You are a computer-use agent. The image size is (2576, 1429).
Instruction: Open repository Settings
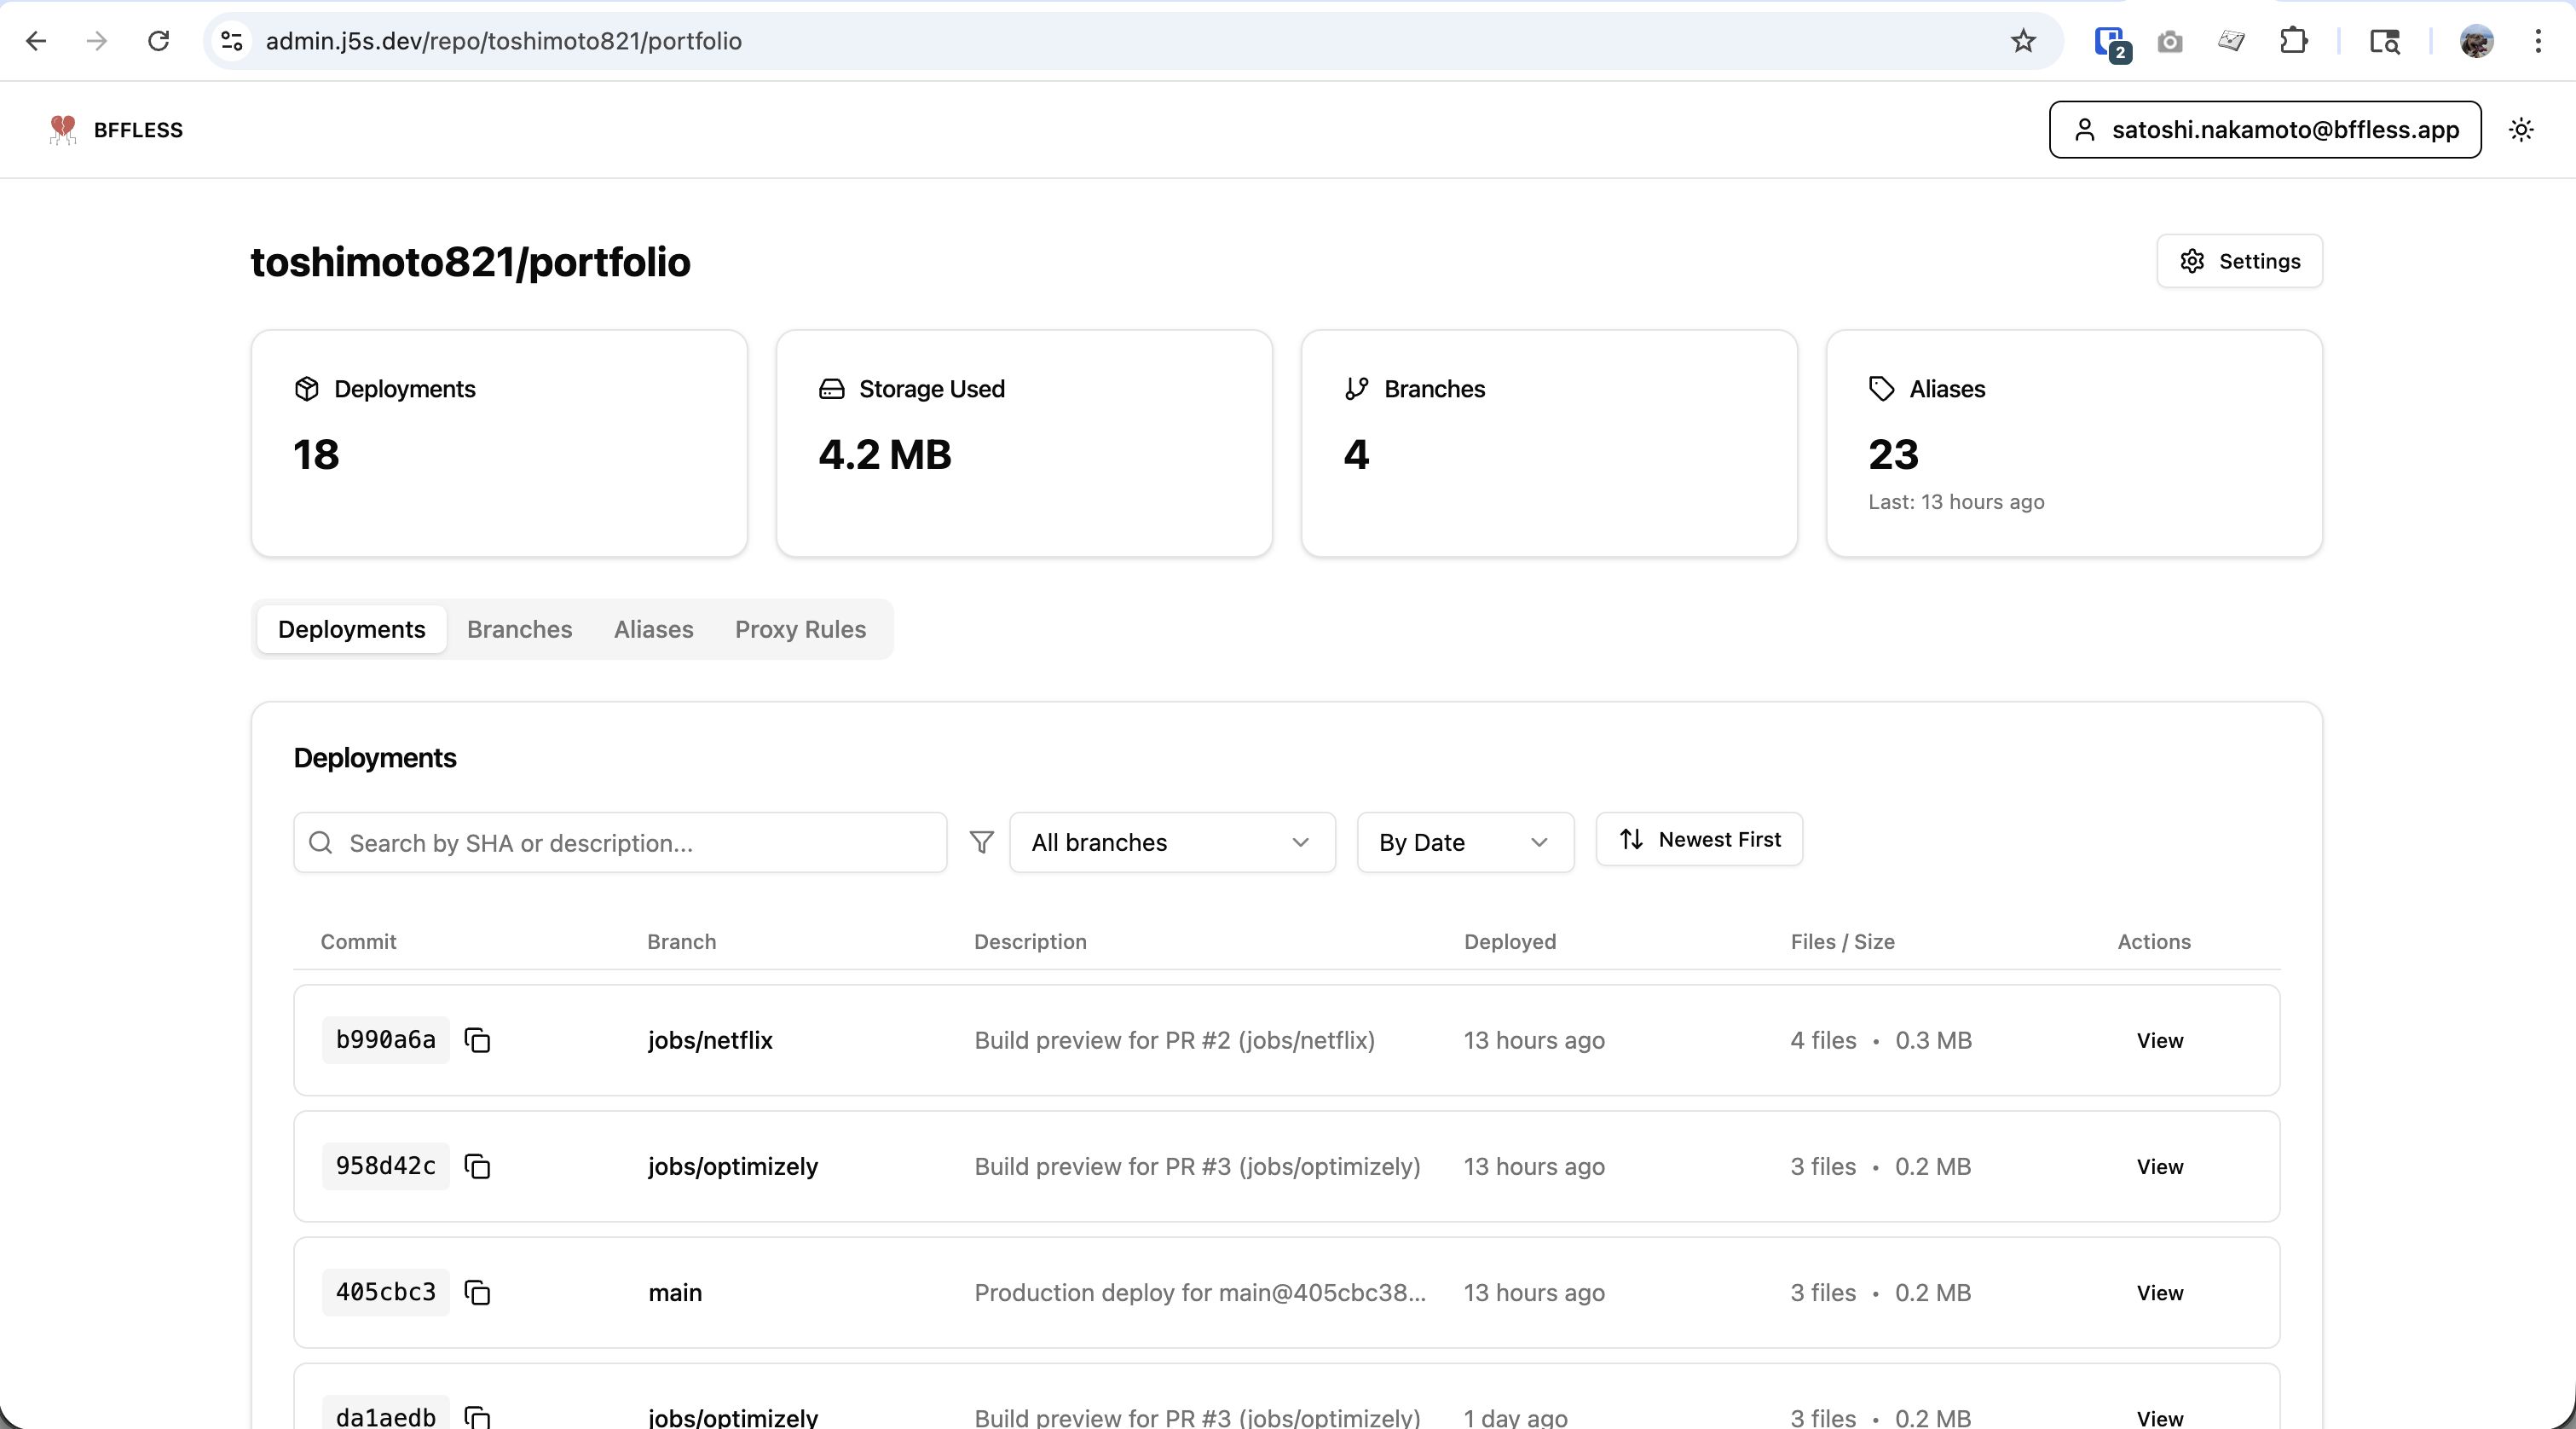click(x=2239, y=261)
